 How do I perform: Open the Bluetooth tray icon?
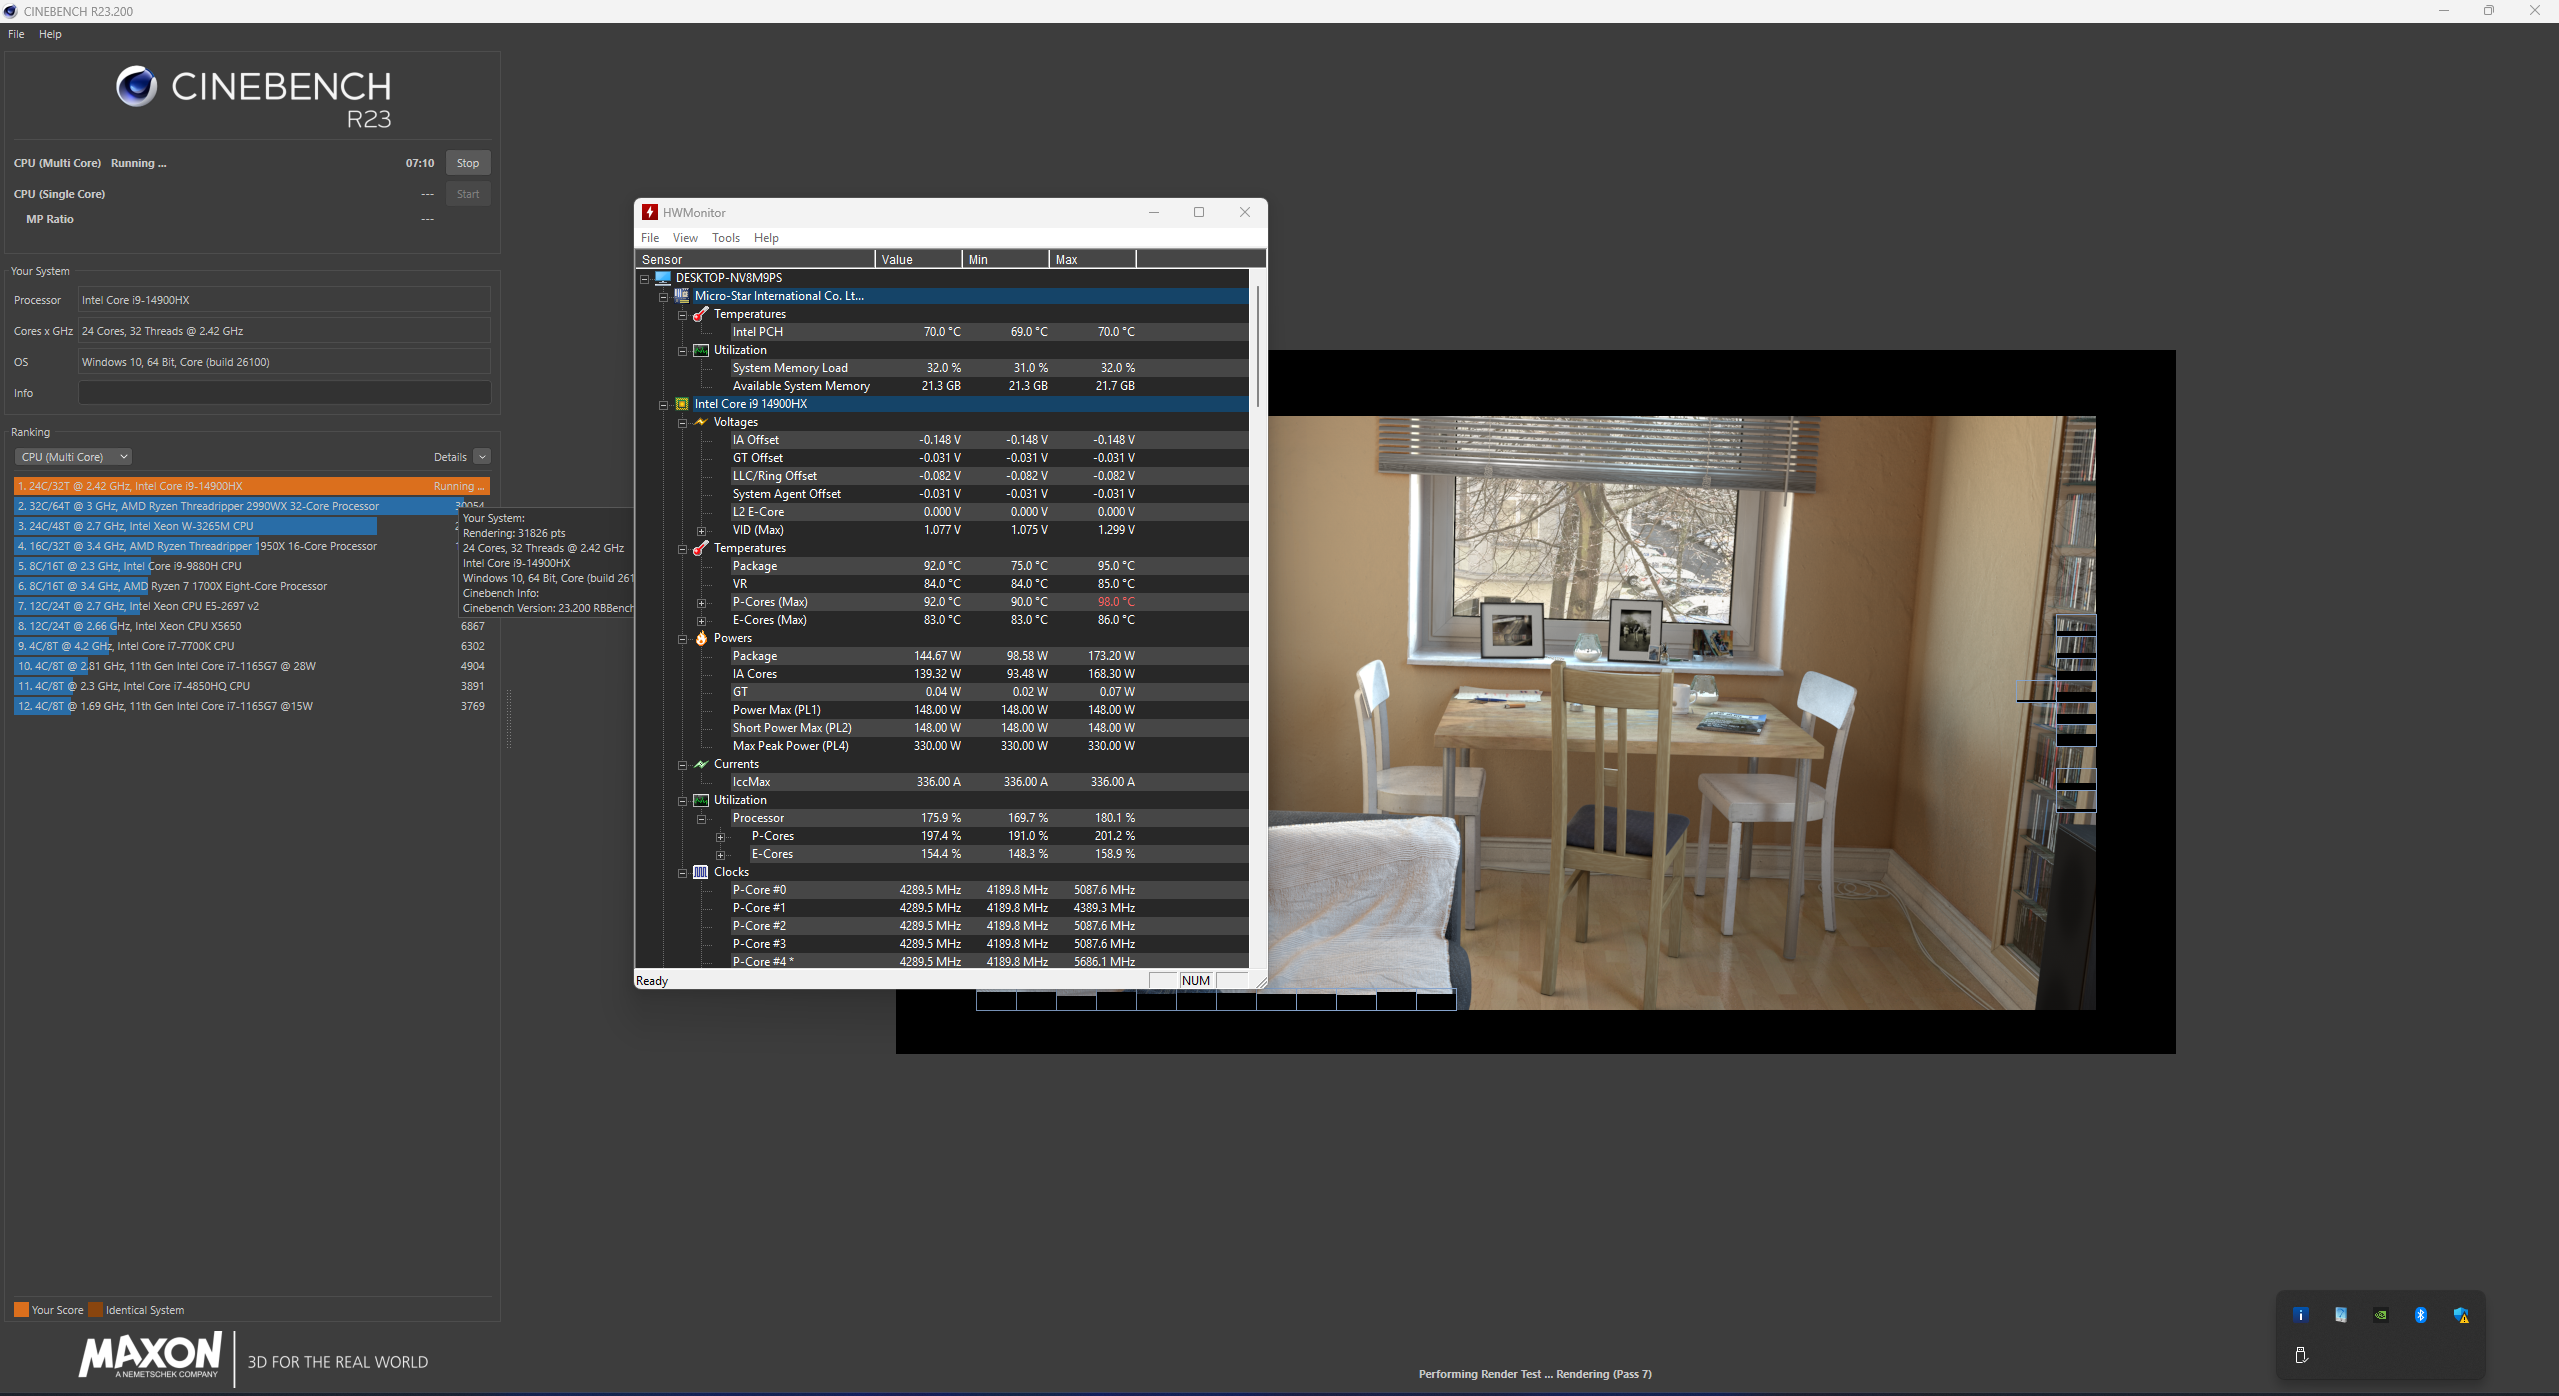2420,1315
